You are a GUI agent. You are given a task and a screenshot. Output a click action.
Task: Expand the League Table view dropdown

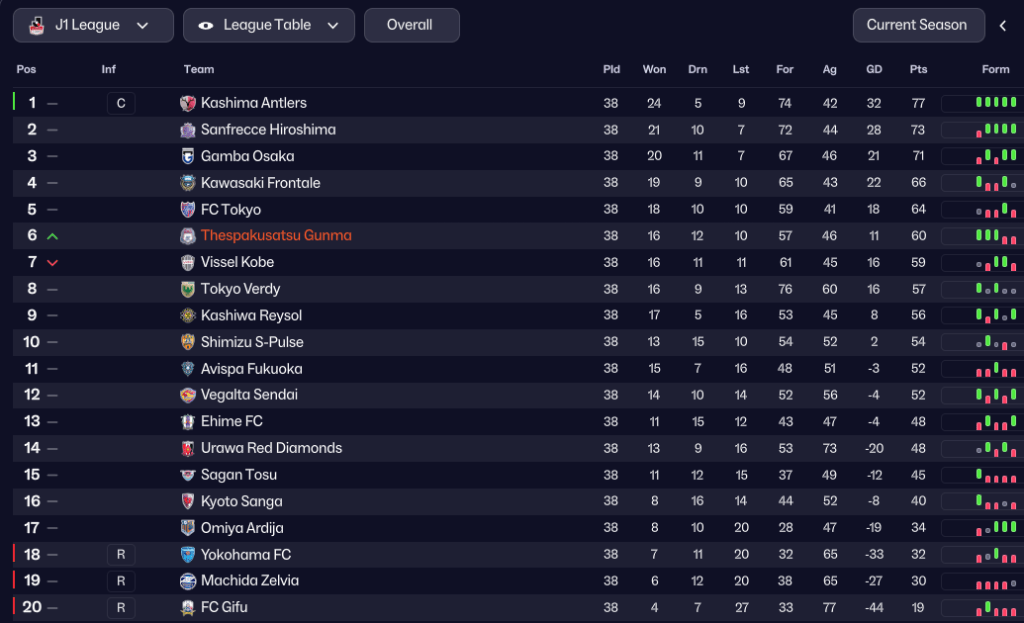coord(269,25)
